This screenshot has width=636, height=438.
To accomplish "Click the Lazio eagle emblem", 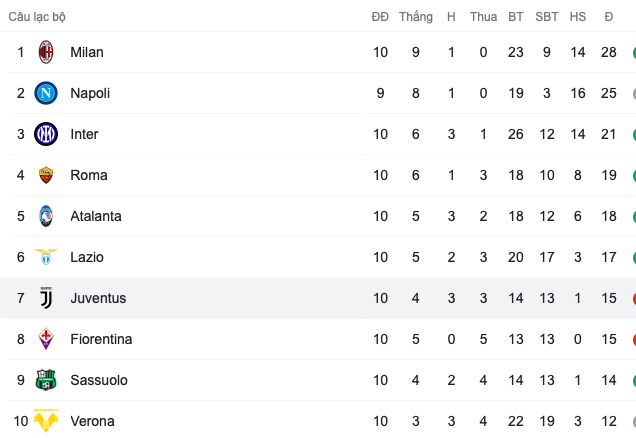I will 46,257.
